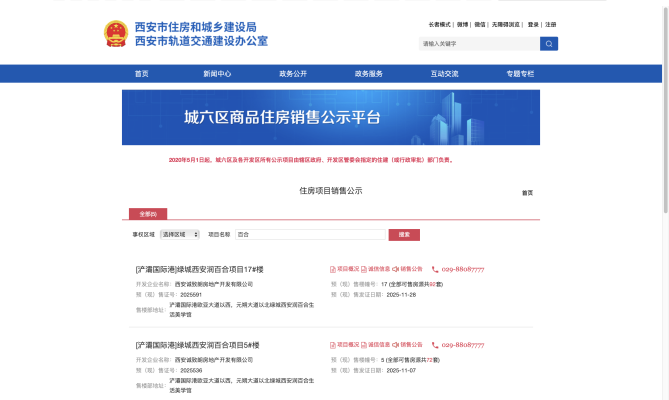This screenshot has height=400, width=669.
Task: Go to the 新闻中心 navigation item
Action: click(217, 74)
